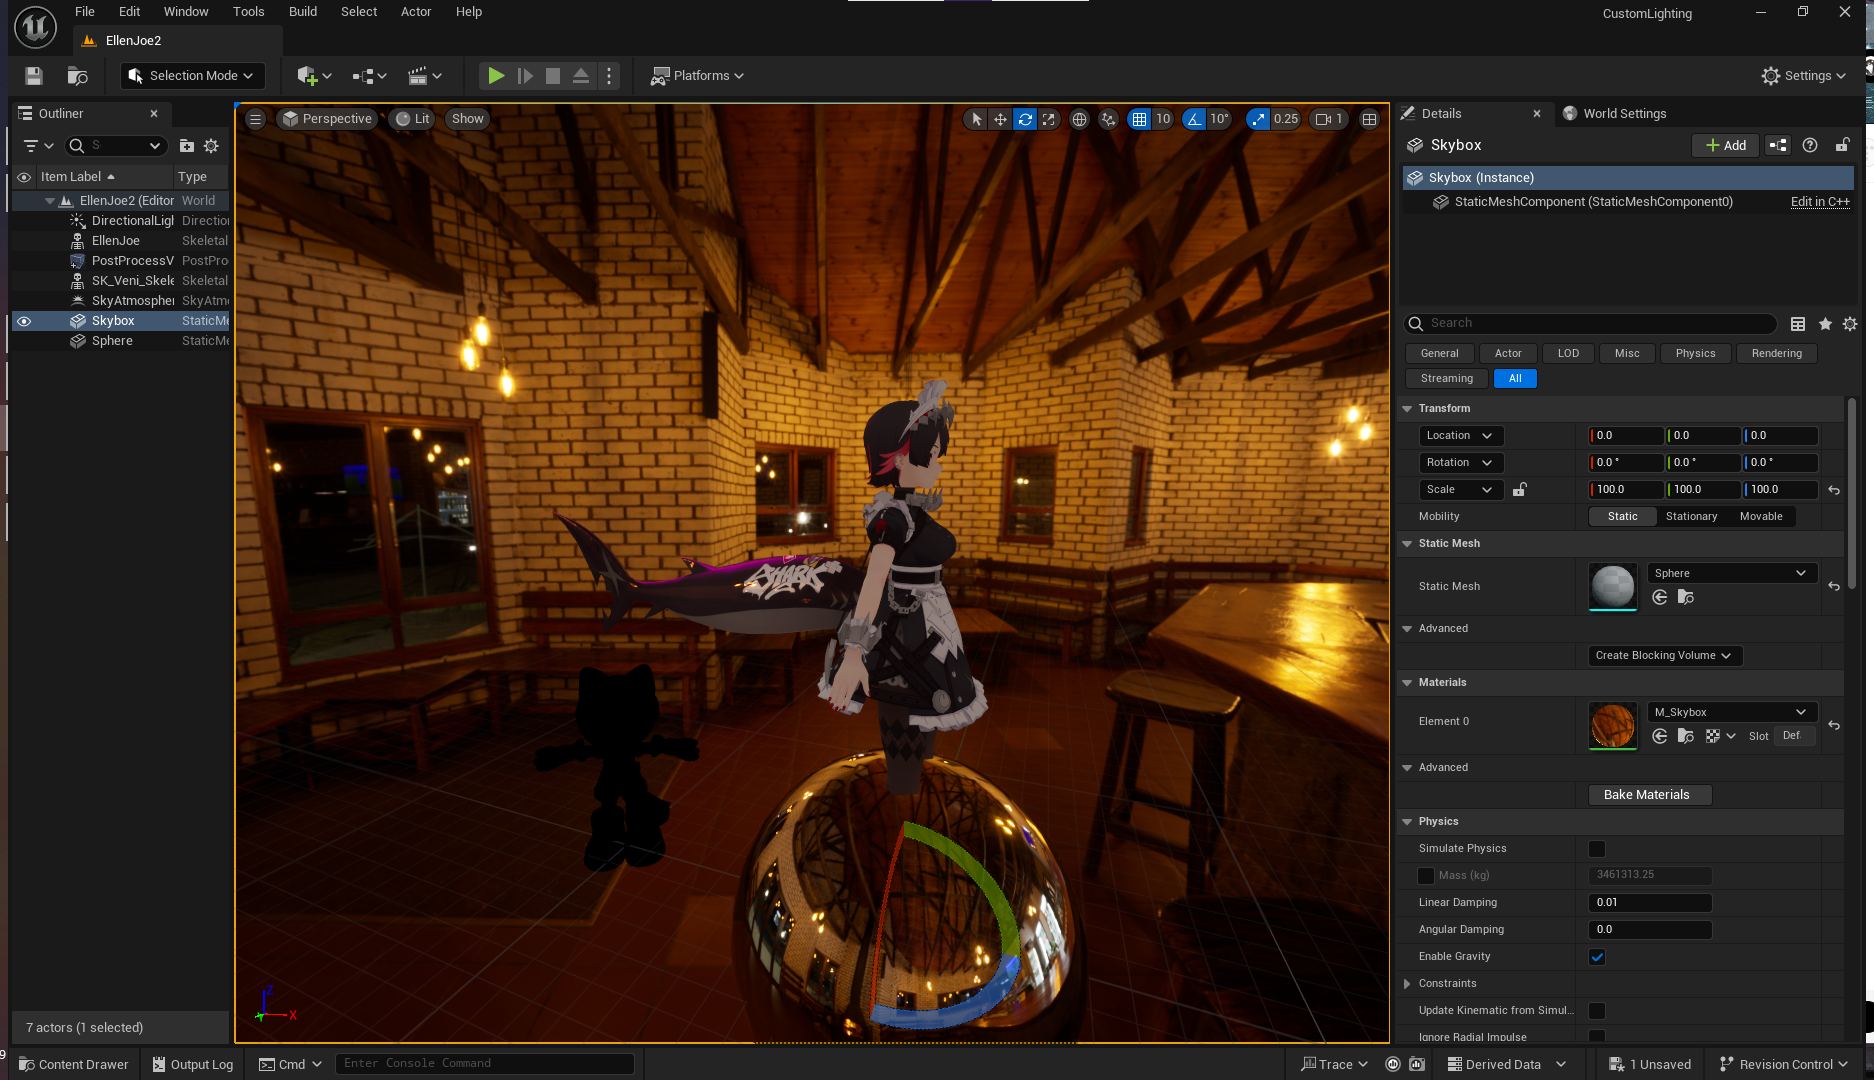The image size is (1874, 1080).
Task: Open the Settings dropdown in toolbar
Action: click(x=1804, y=76)
